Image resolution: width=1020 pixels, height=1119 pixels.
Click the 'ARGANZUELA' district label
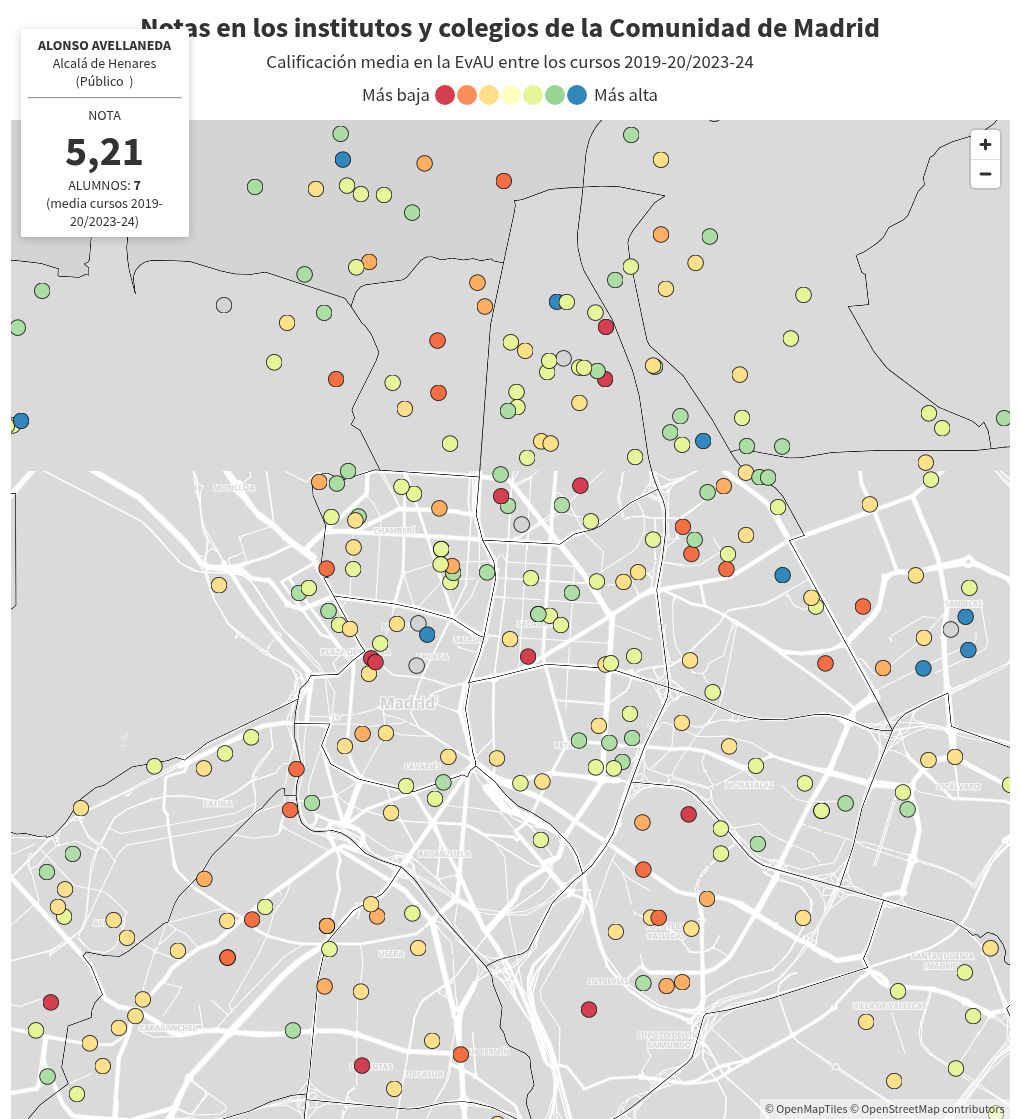(x=444, y=854)
